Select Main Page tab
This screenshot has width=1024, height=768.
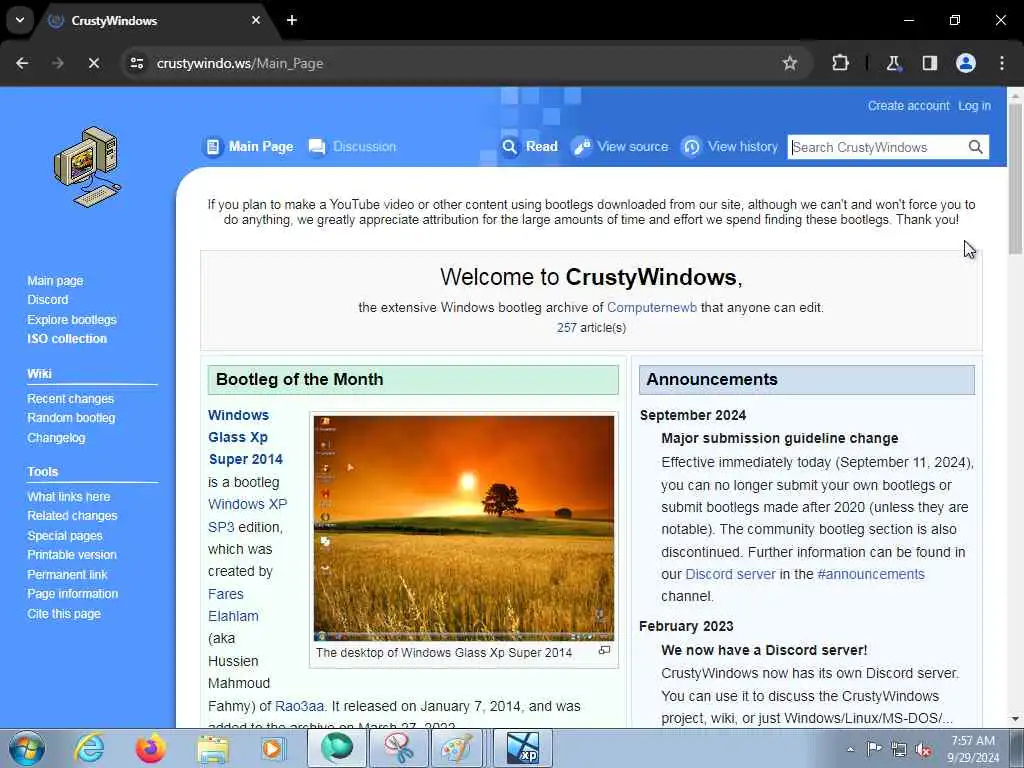point(249,147)
